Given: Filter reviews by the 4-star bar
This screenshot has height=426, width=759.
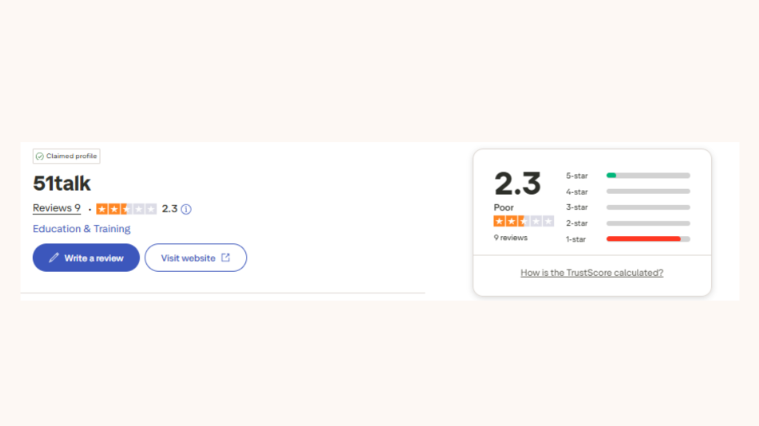Looking at the screenshot, I should click(x=648, y=191).
